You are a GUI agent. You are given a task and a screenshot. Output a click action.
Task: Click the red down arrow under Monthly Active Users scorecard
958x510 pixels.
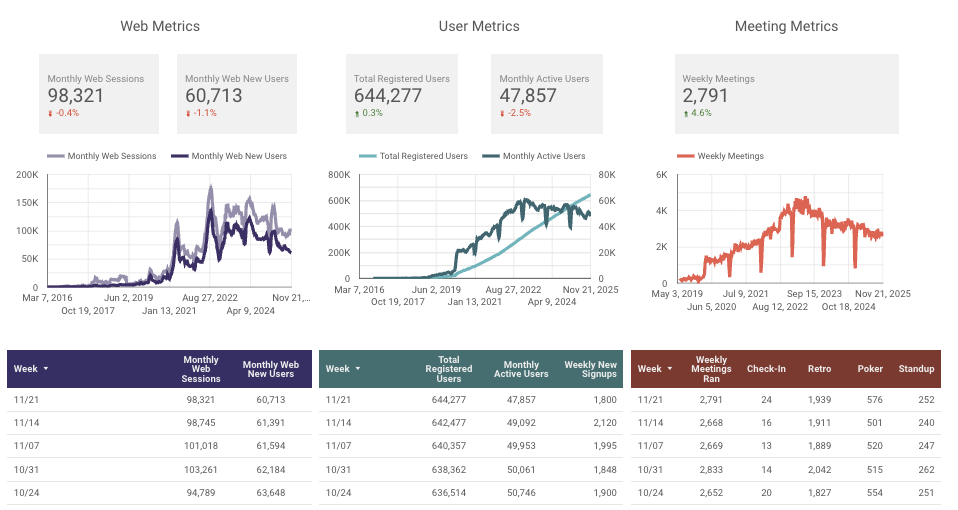click(503, 113)
